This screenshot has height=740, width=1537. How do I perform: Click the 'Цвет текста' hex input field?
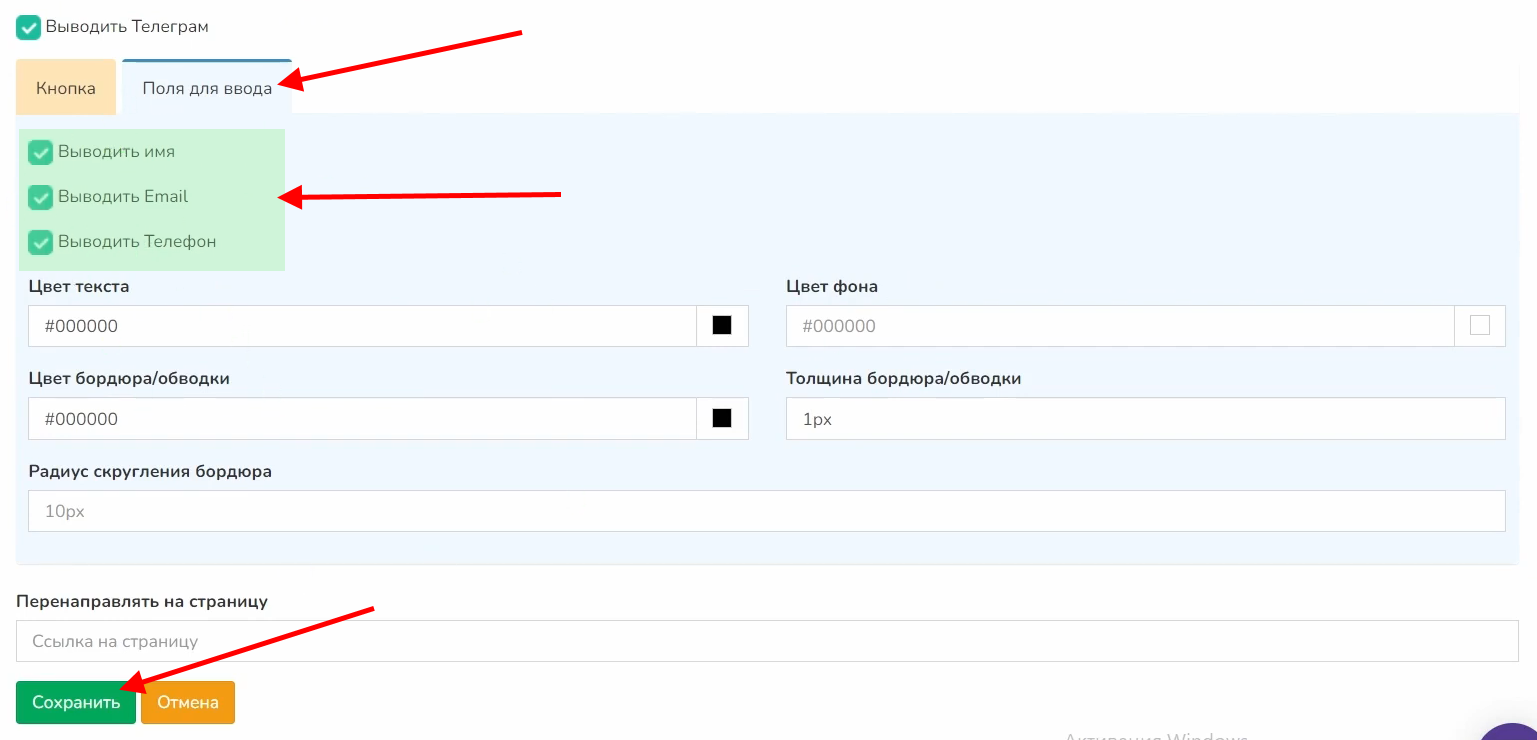click(x=362, y=326)
